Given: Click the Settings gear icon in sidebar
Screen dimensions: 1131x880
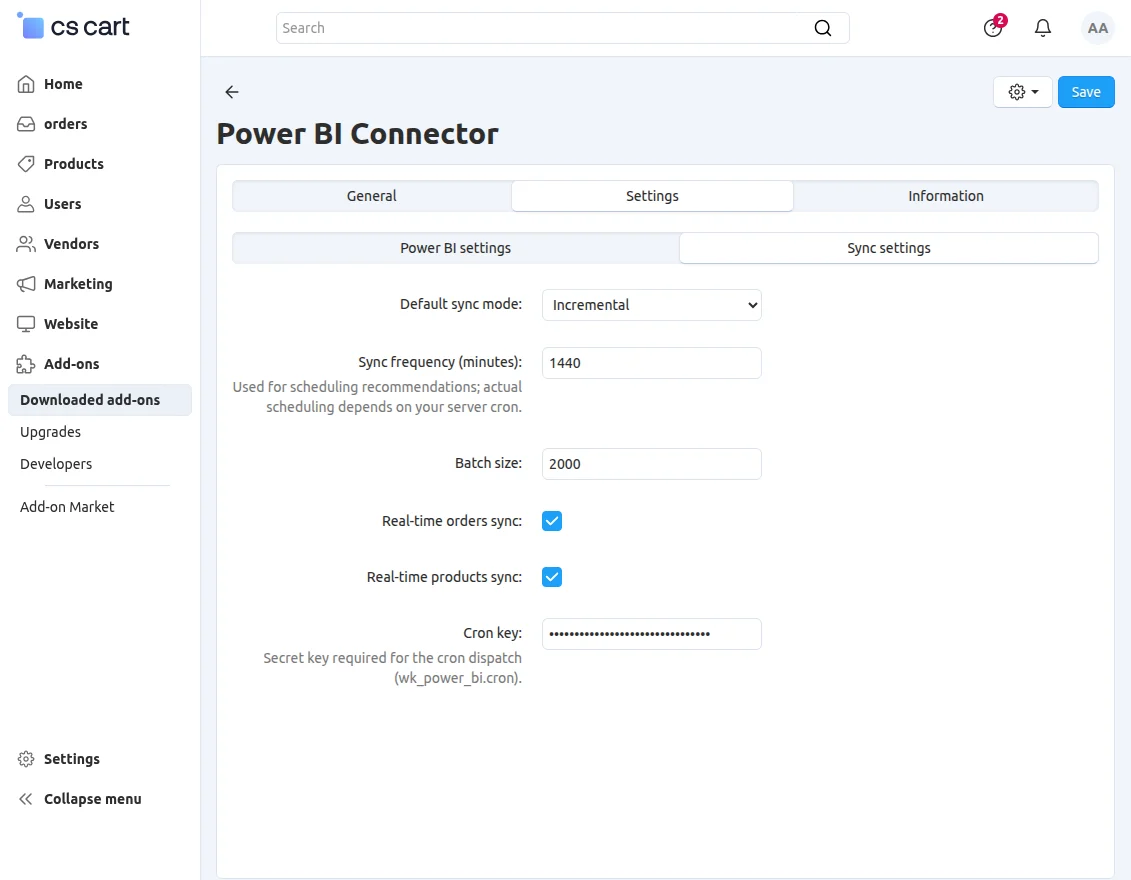Looking at the screenshot, I should [26, 759].
